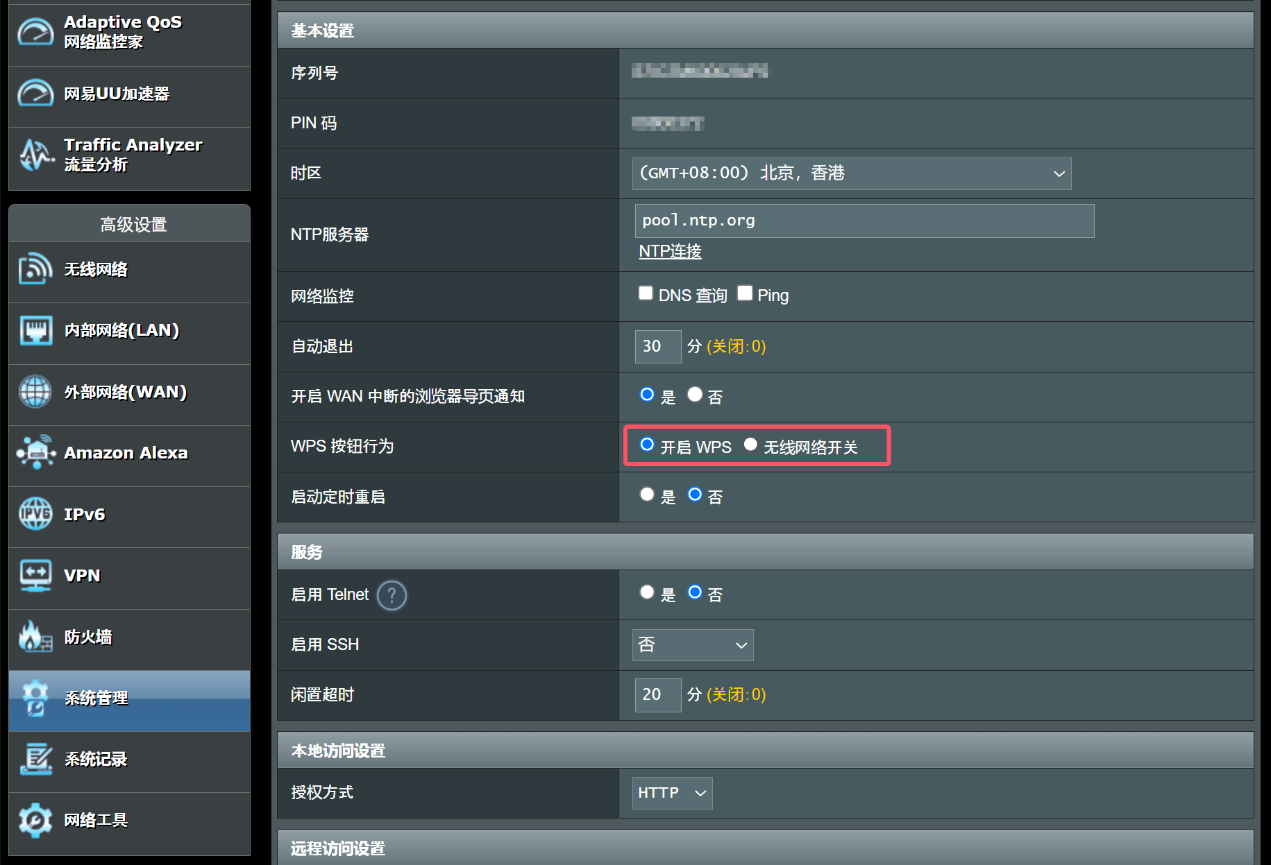Click the 网易UU加速器 gauge icon
The height and width of the screenshot is (865, 1271).
[36, 93]
